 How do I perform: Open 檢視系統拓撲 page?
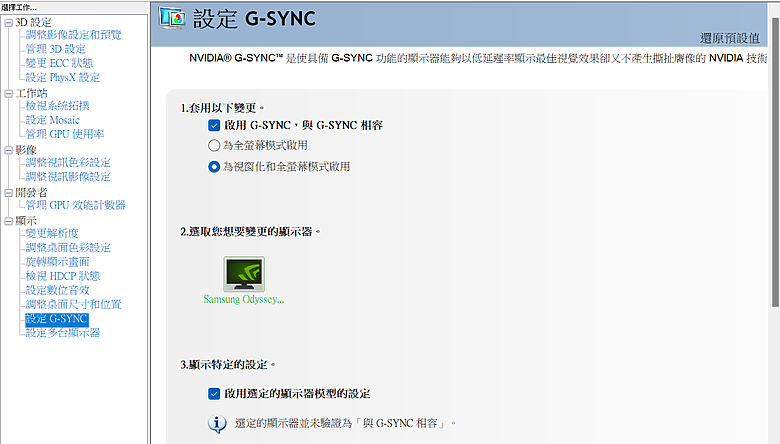58,105
